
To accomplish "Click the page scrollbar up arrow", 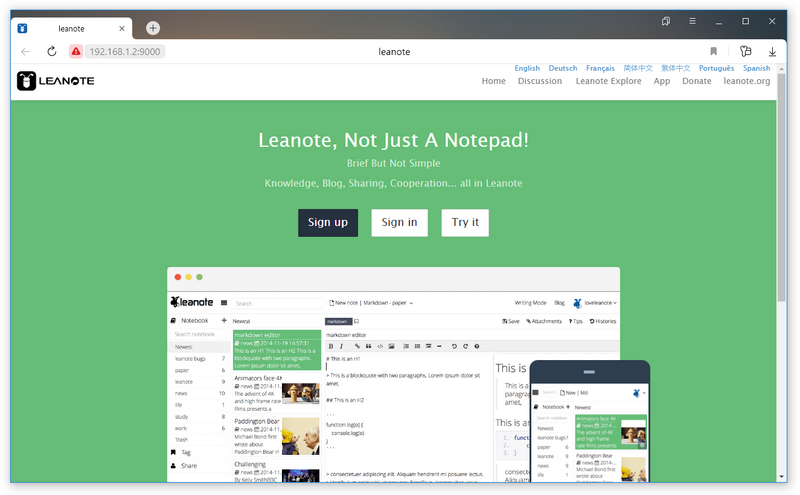I will tap(781, 68).
